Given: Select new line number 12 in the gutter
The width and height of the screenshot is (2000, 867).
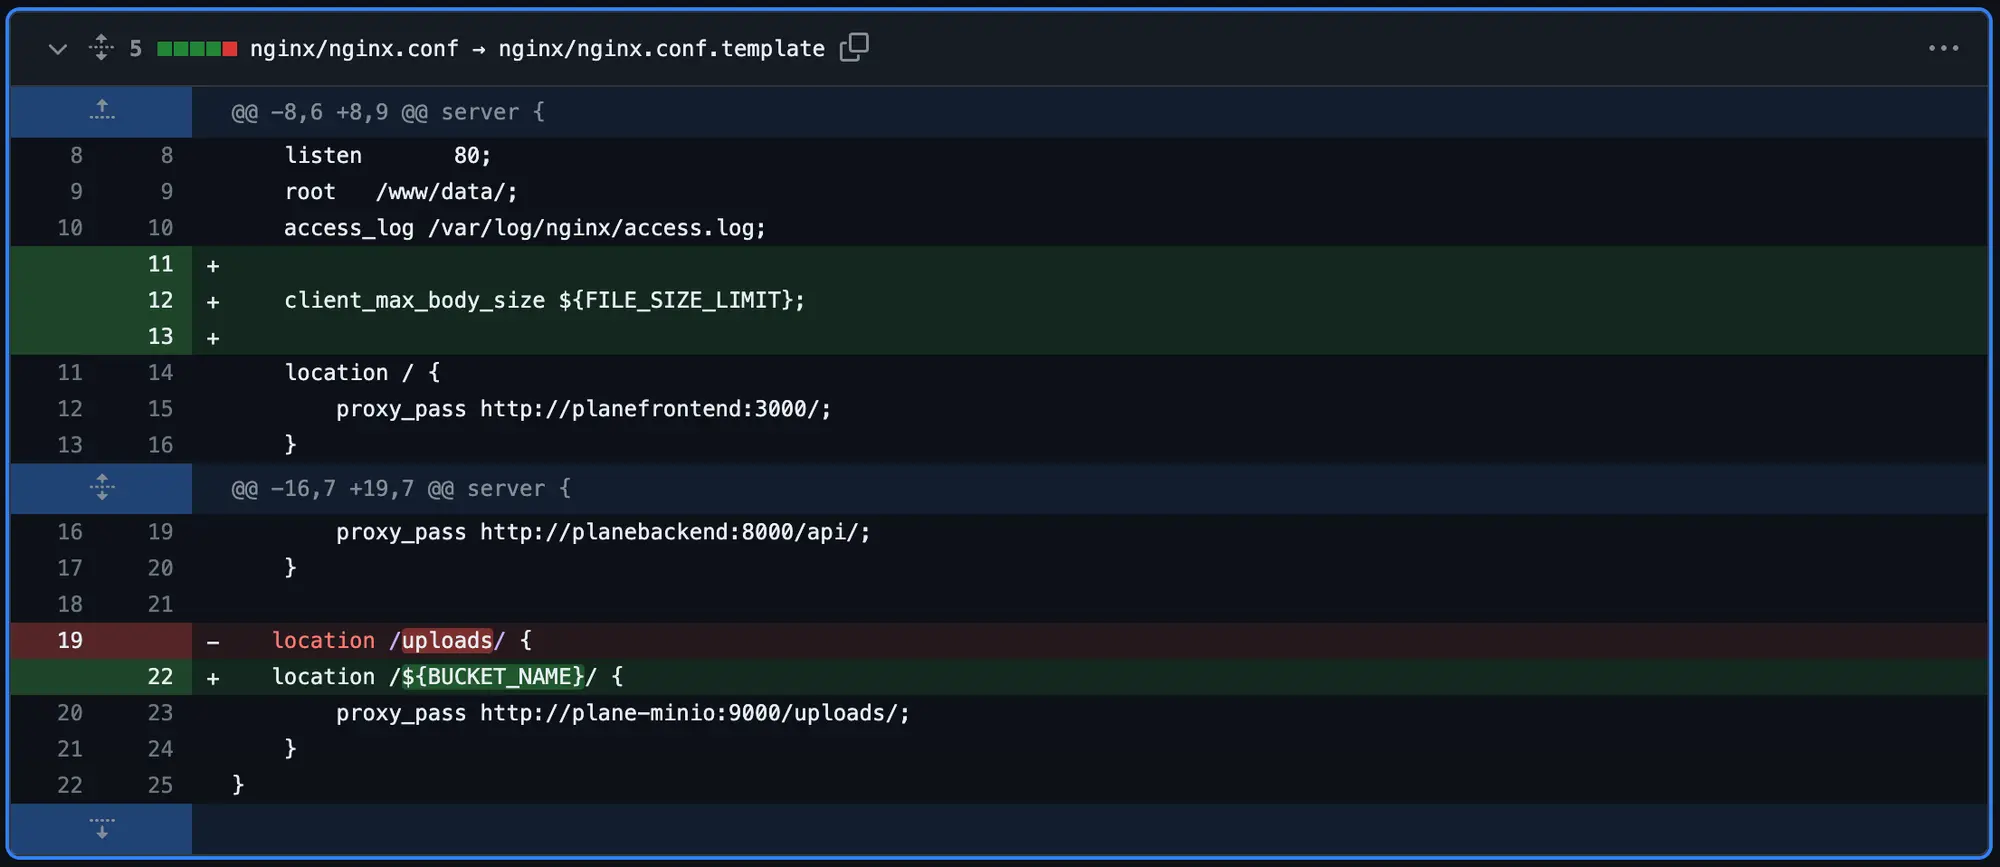Looking at the screenshot, I should 160,300.
